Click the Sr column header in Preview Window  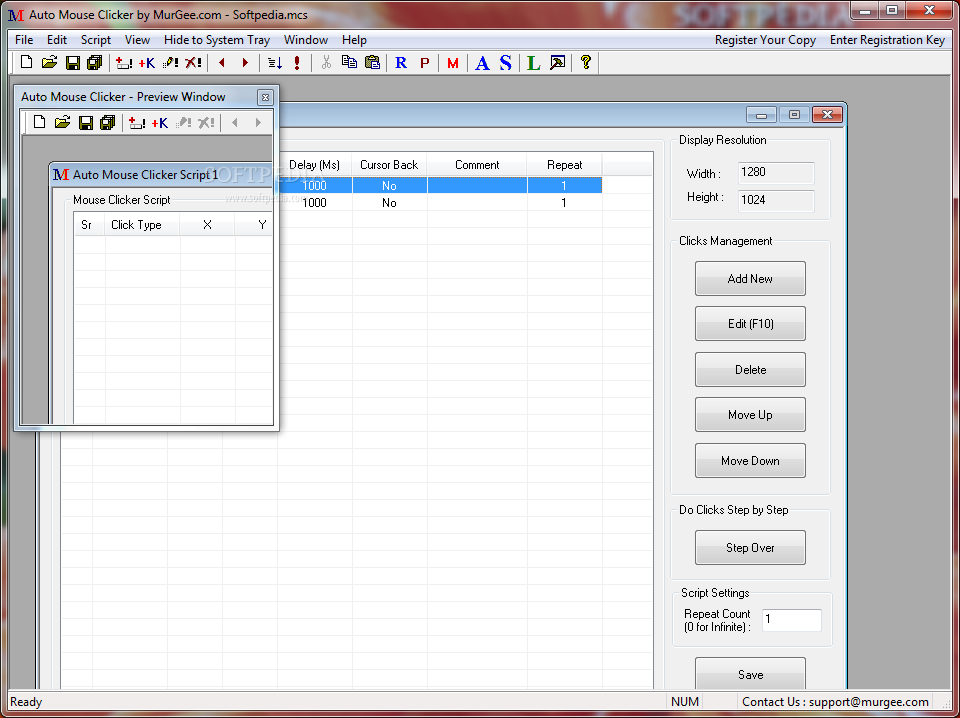click(89, 225)
